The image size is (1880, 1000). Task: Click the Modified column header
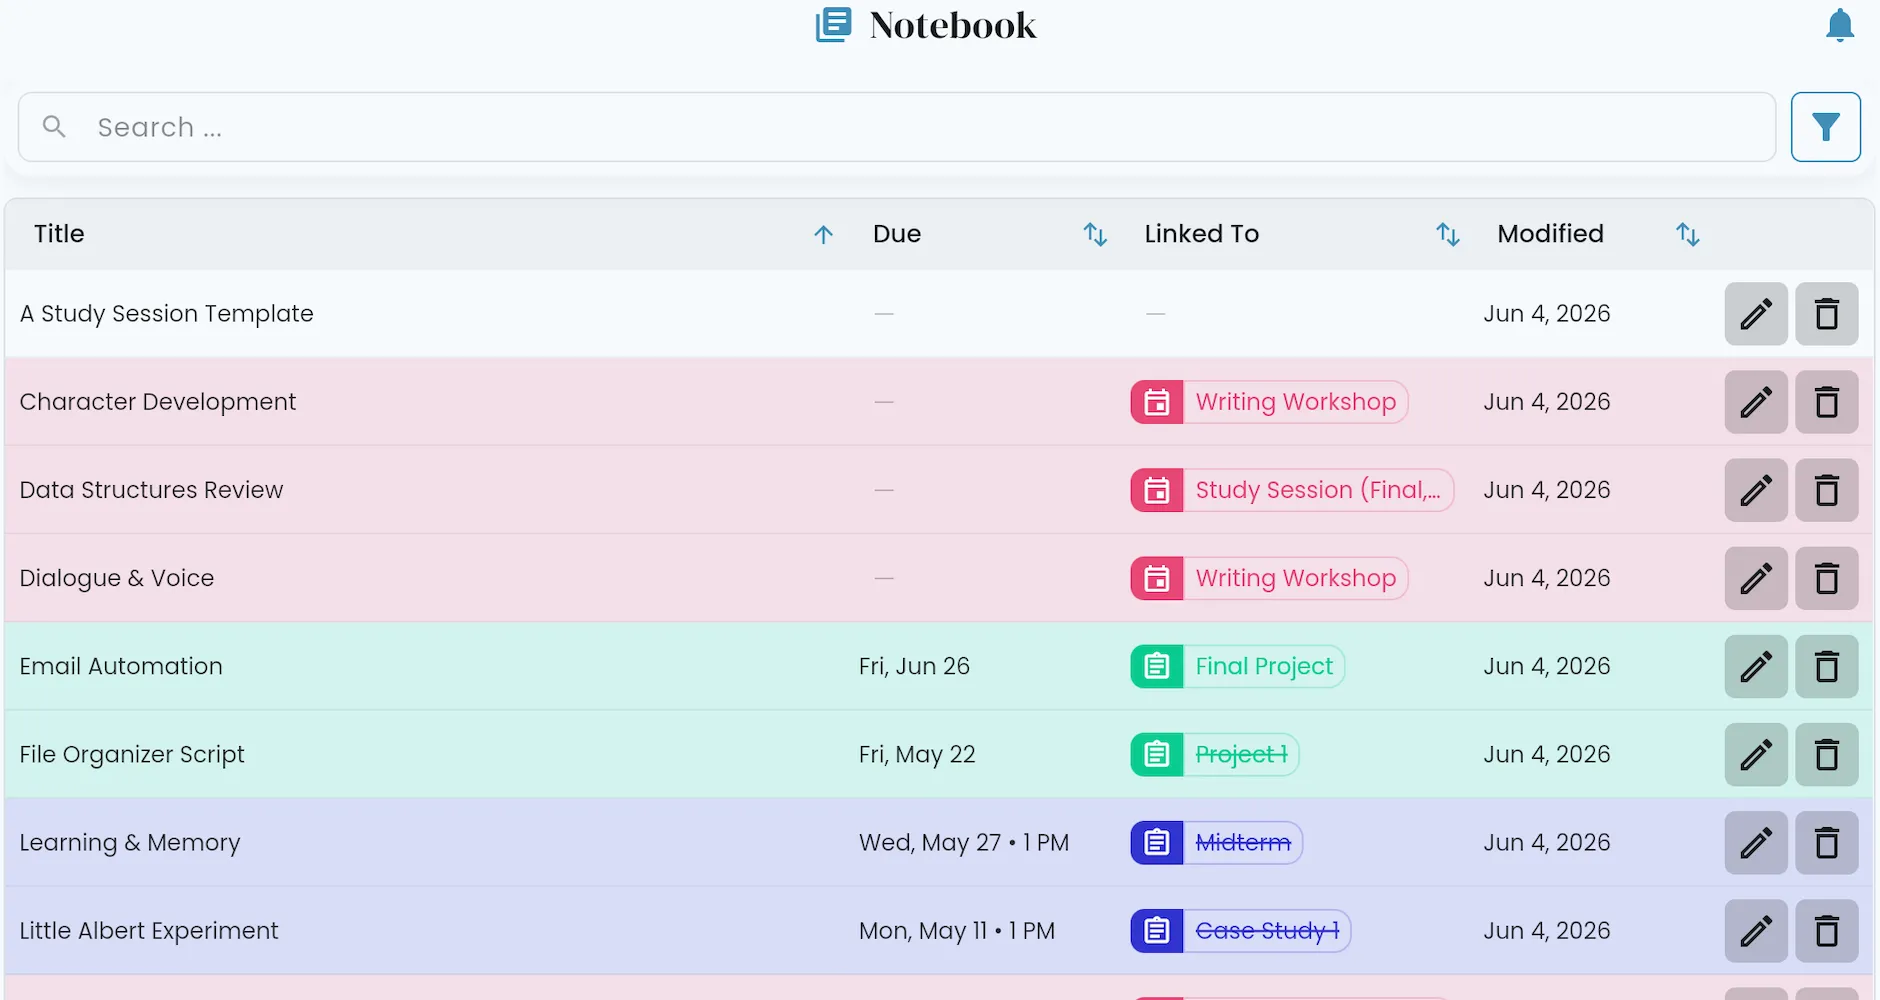(x=1550, y=234)
